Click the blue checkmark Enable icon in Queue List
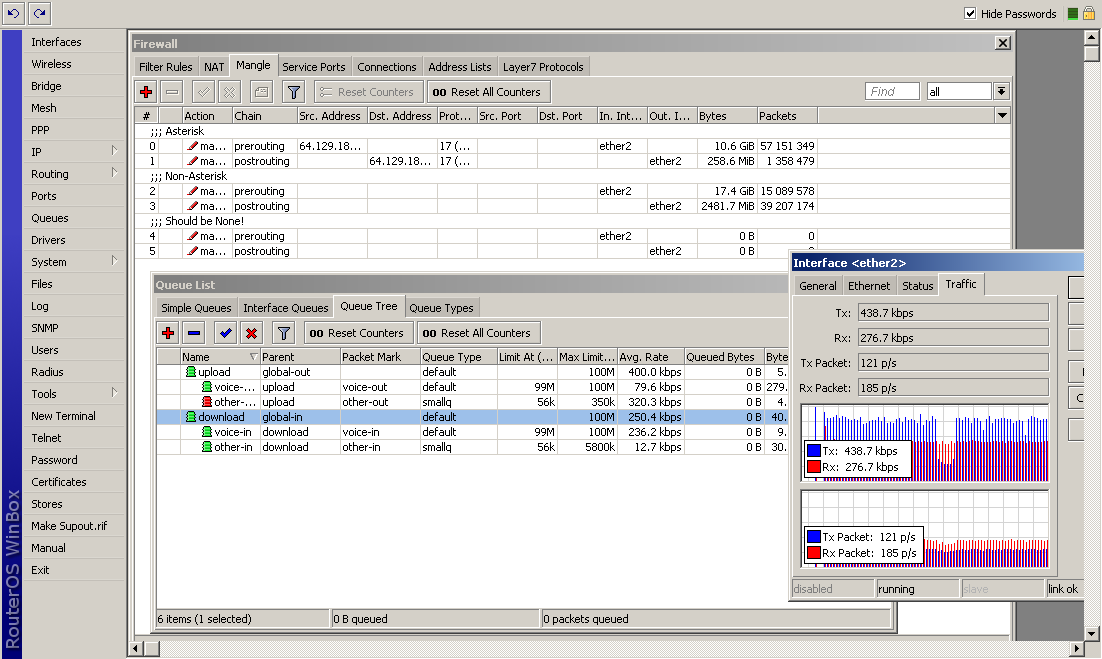 225,333
